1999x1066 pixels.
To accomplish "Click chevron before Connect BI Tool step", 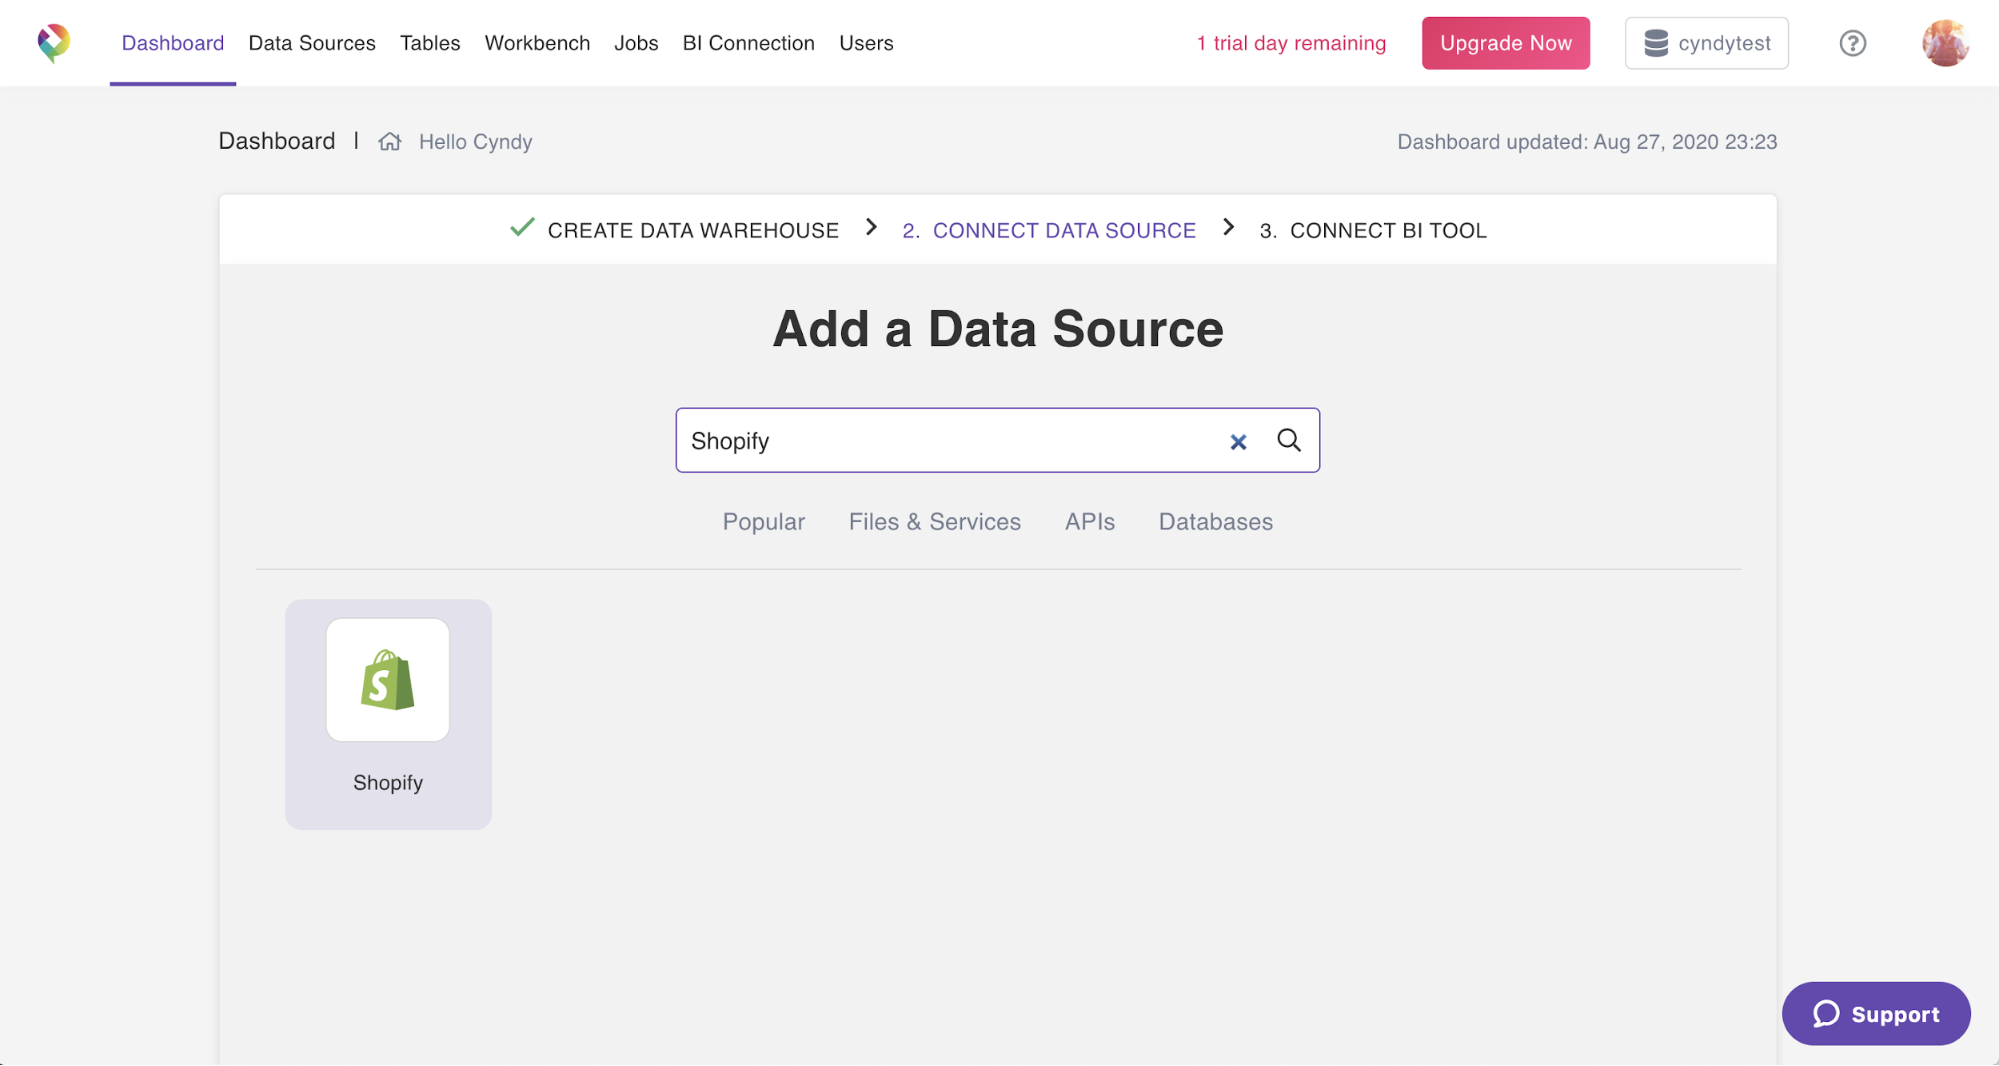I will pos(1228,227).
